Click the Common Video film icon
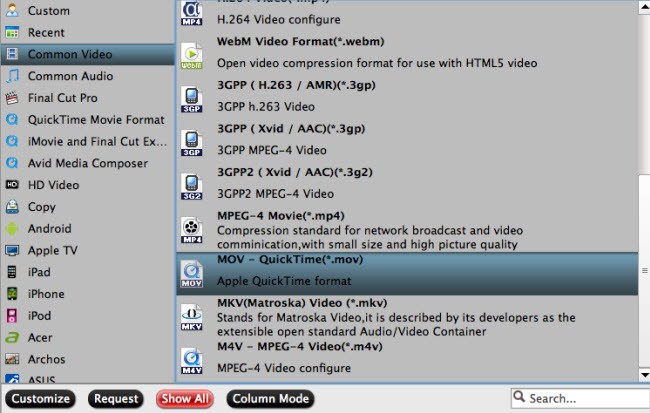 [x=12, y=54]
